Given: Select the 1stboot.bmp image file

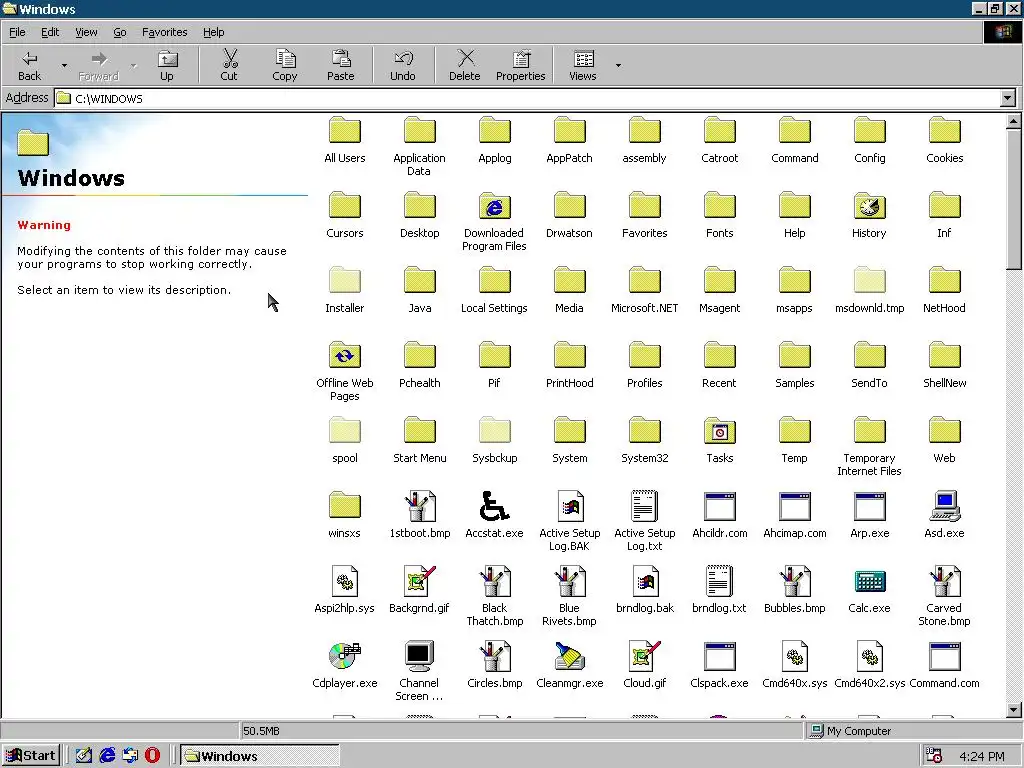Looking at the screenshot, I should coord(419,515).
